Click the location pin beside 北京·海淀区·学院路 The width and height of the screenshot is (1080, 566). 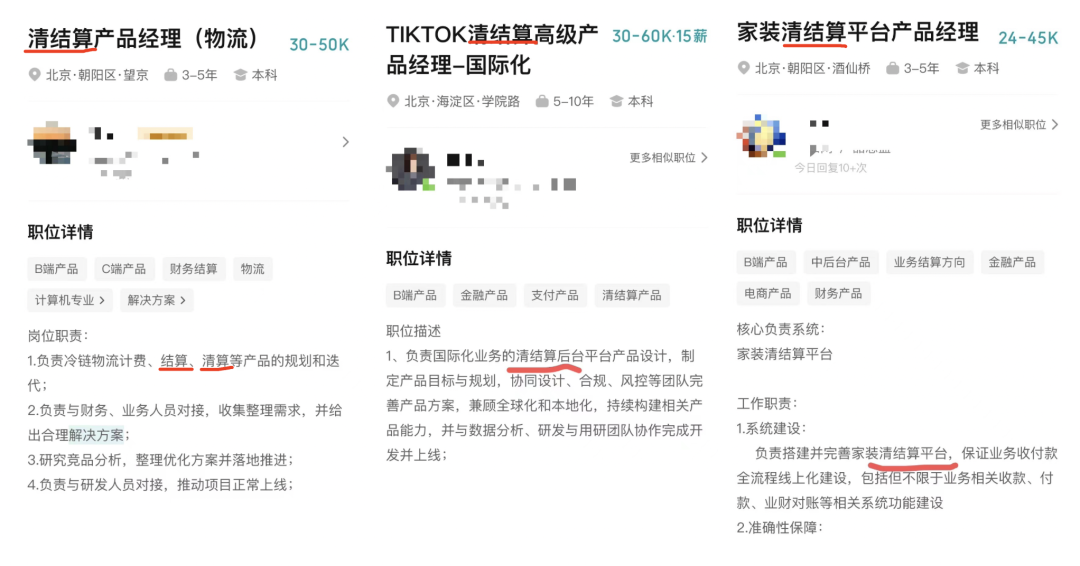[x=393, y=101]
